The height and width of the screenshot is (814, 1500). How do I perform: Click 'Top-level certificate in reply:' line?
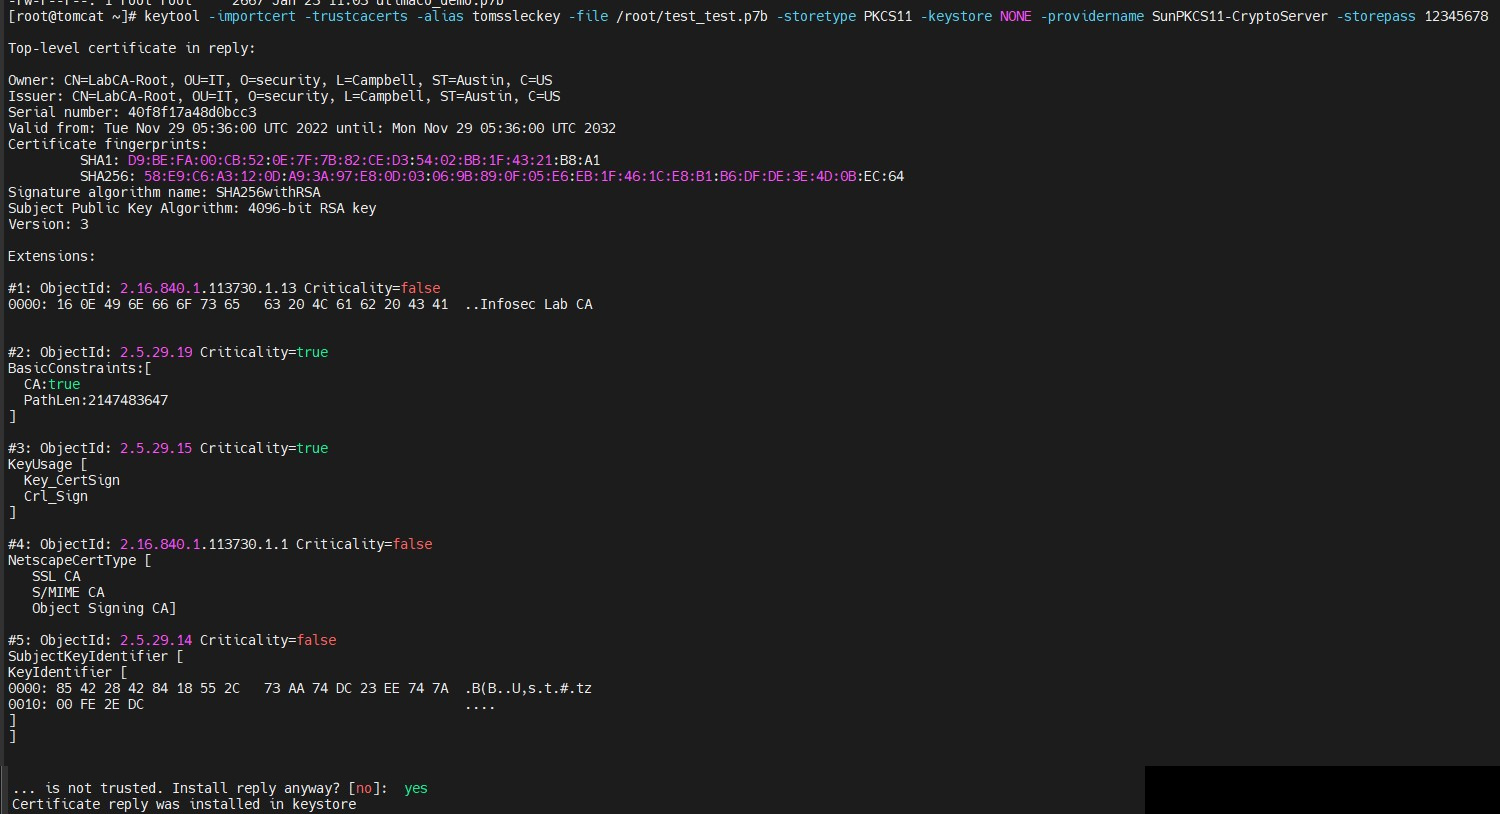point(132,48)
